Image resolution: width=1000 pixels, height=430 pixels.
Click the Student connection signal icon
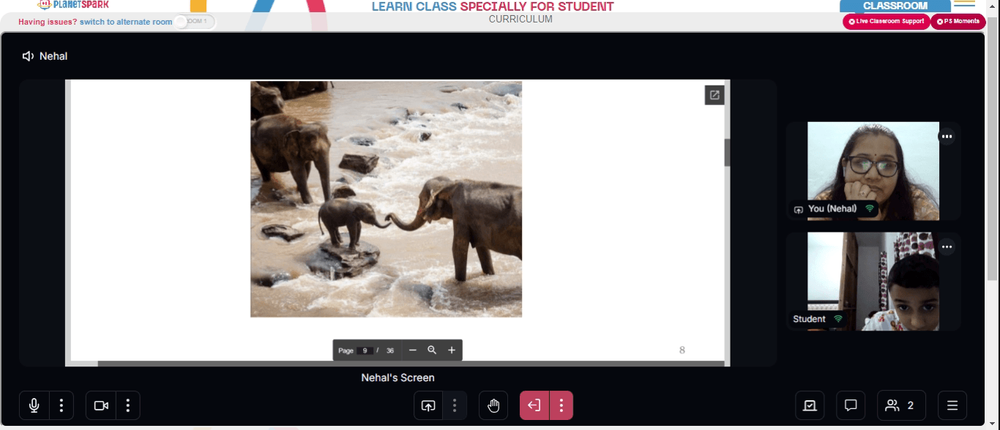838,319
